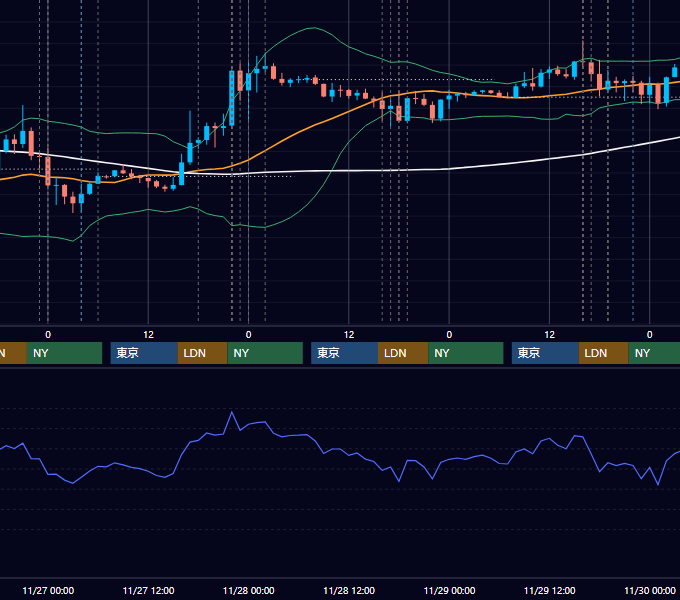680x600 pixels.
Task: Click the '11/27 12:00' date label
Action: (148, 590)
